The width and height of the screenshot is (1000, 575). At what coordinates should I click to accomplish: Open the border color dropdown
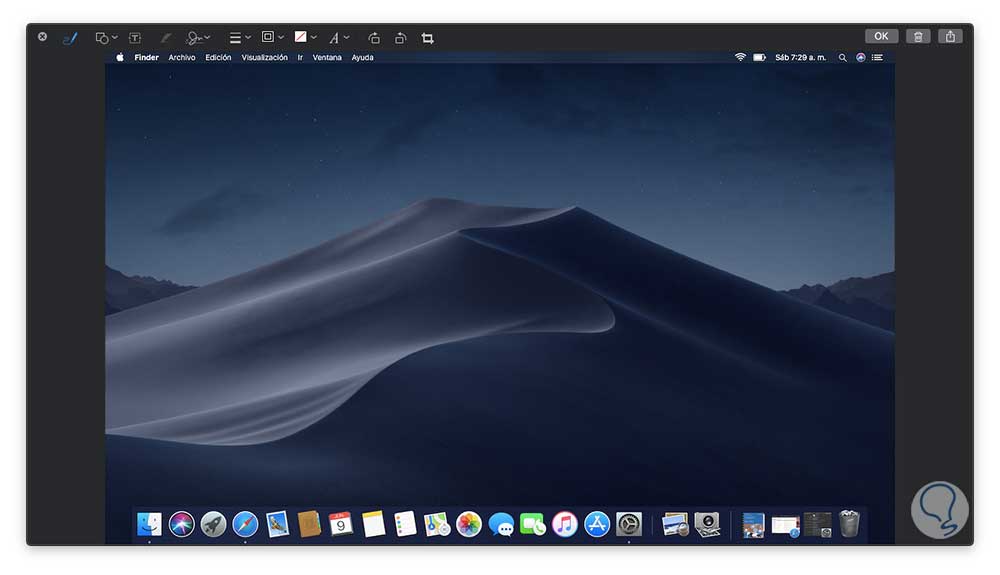[x=272, y=37]
